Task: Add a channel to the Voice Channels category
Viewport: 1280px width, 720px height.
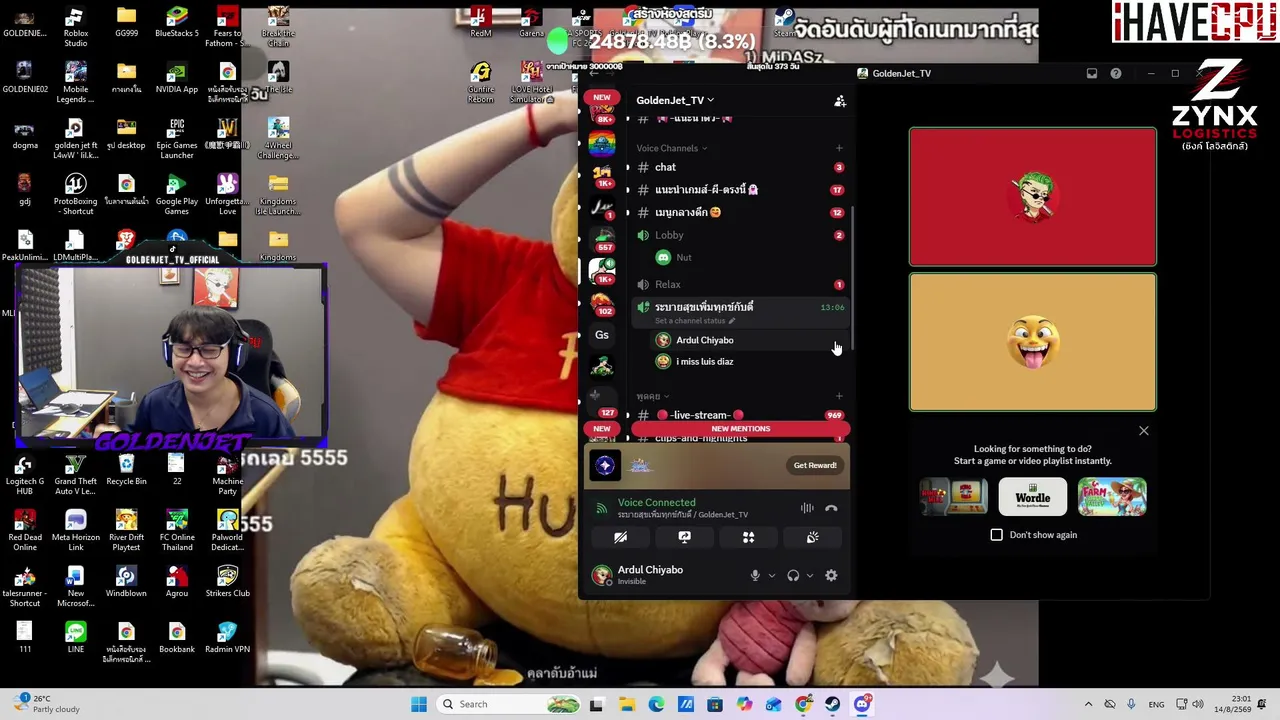Action: point(839,148)
